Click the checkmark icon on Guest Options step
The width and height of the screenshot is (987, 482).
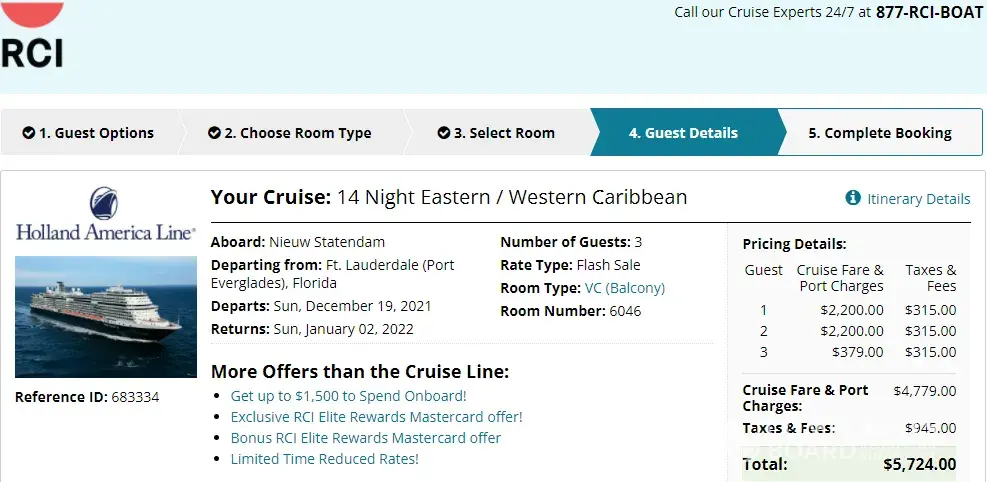tap(29, 133)
